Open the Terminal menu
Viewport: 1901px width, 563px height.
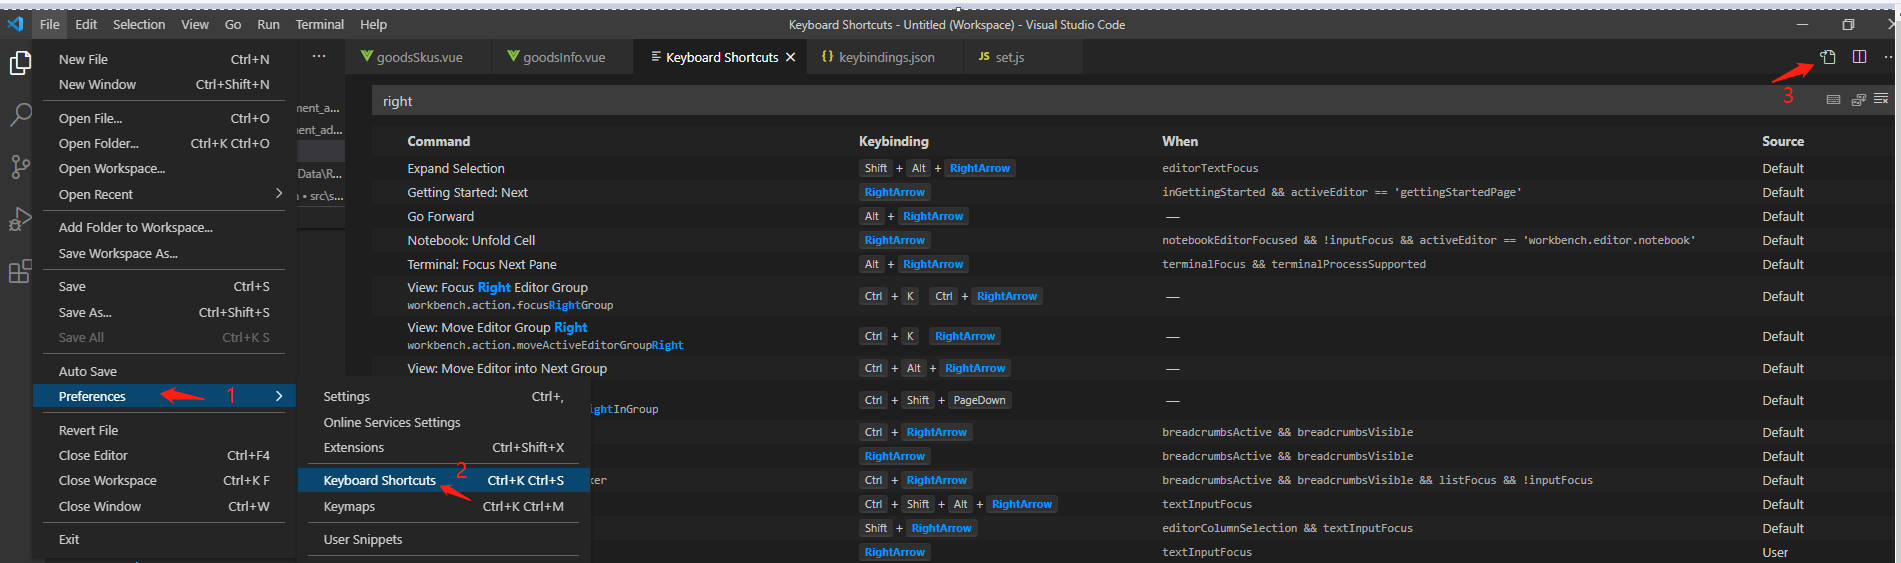click(319, 24)
